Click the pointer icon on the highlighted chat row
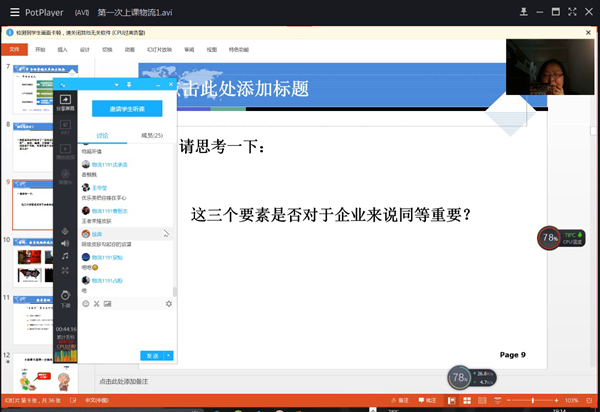 (x=166, y=234)
